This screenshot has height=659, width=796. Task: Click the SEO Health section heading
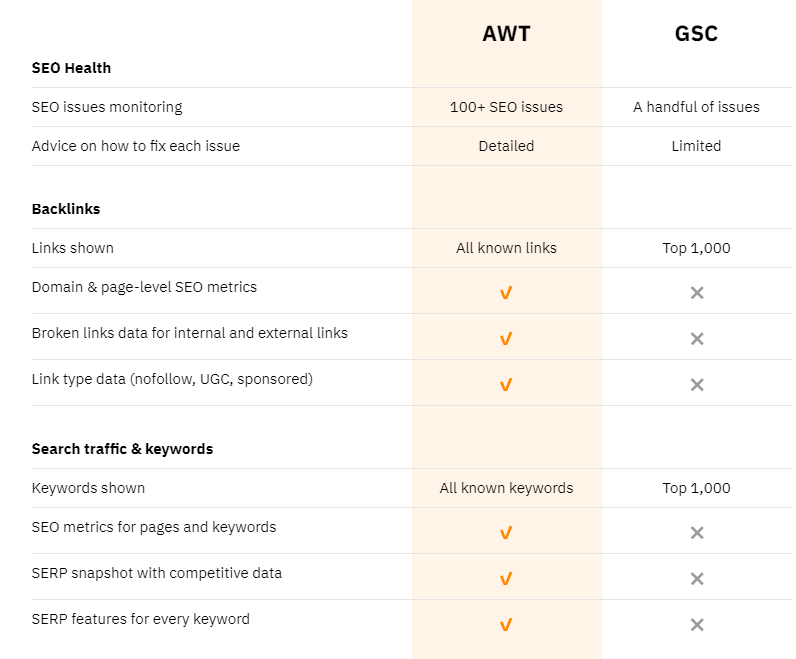pos(71,68)
